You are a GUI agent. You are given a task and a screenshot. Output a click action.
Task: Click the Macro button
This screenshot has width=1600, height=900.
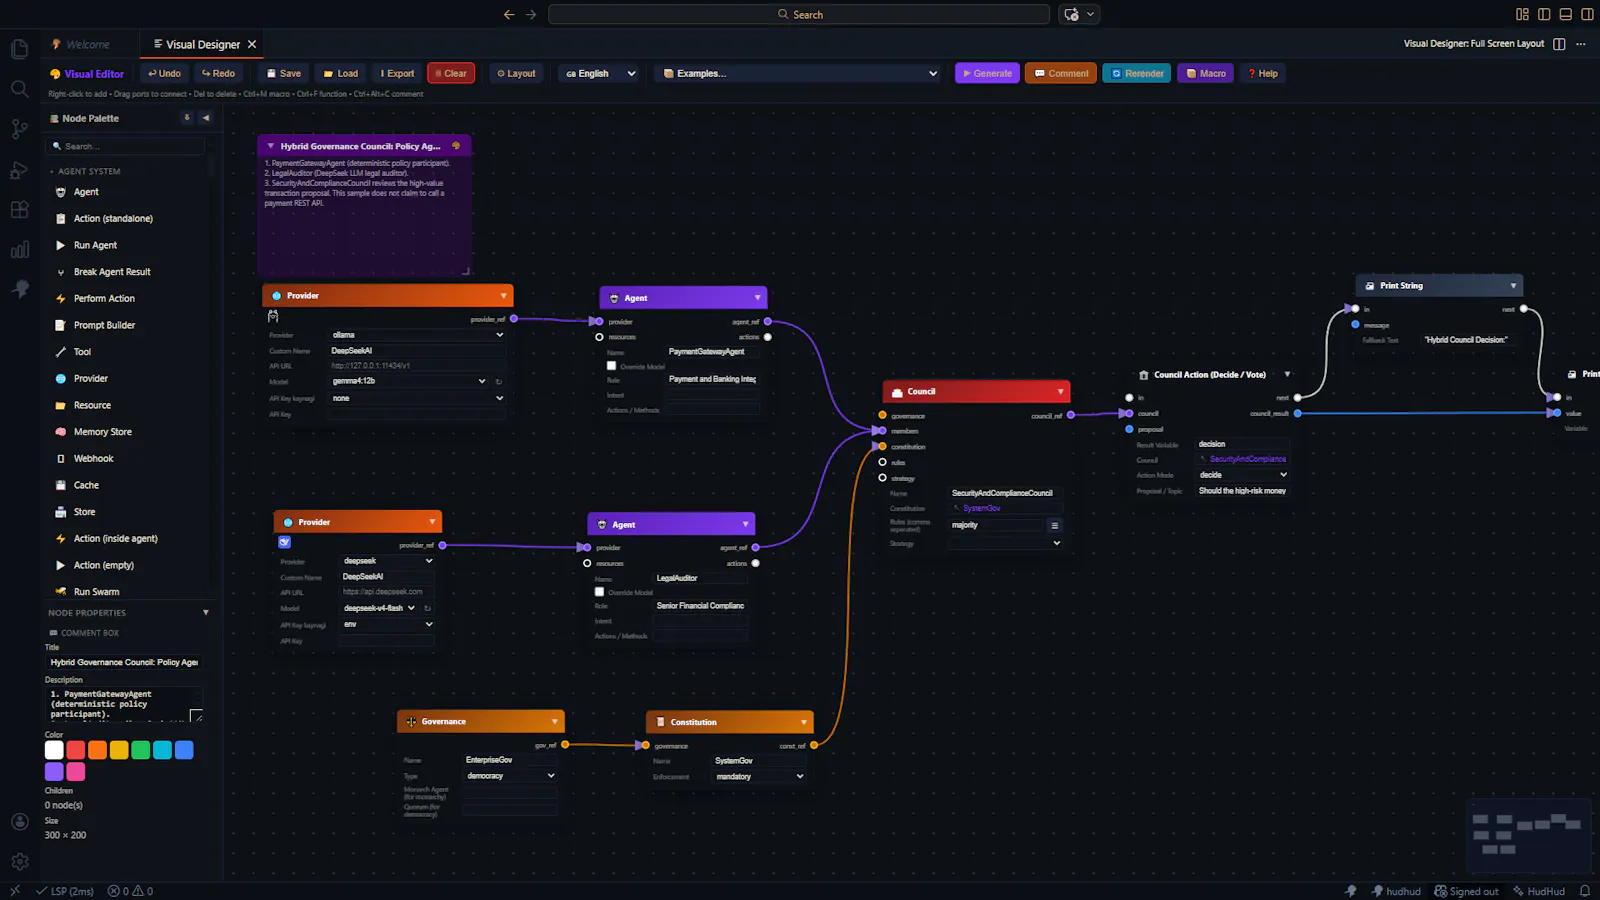[x=1206, y=73]
